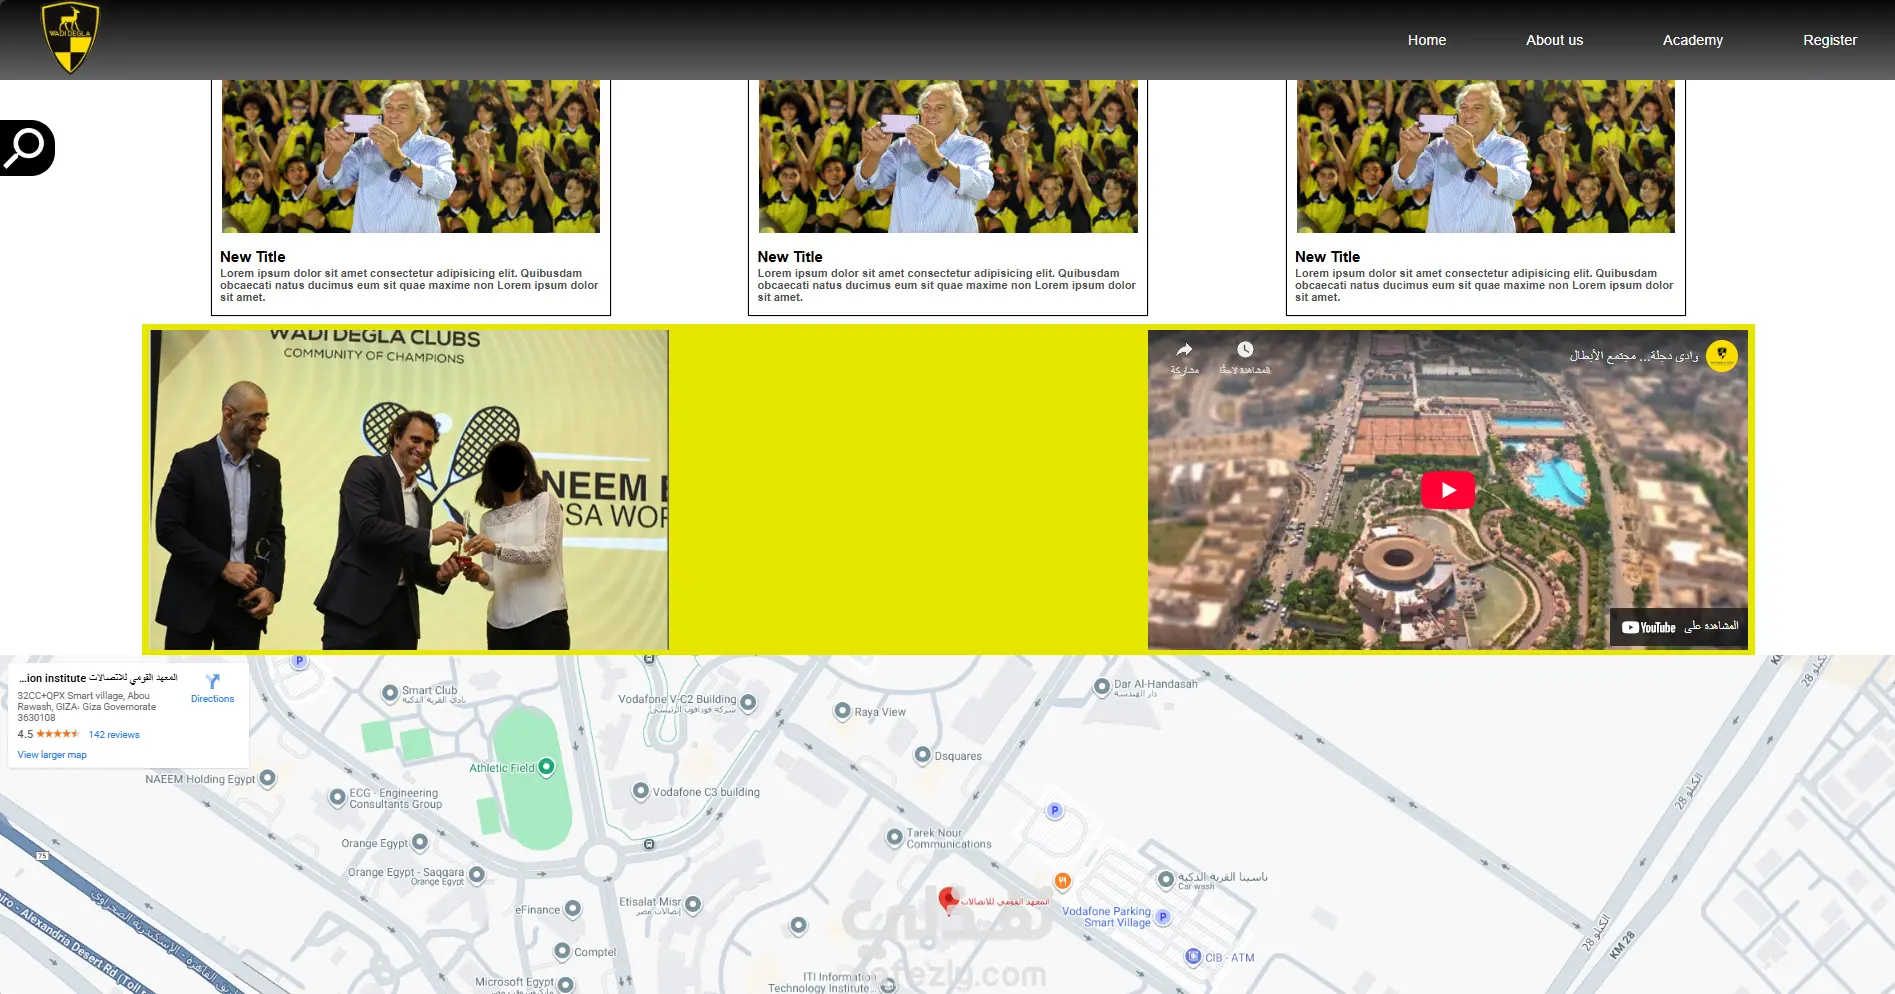Select the Vodafone C3 building map pin
The image size is (1895, 994).
click(641, 791)
